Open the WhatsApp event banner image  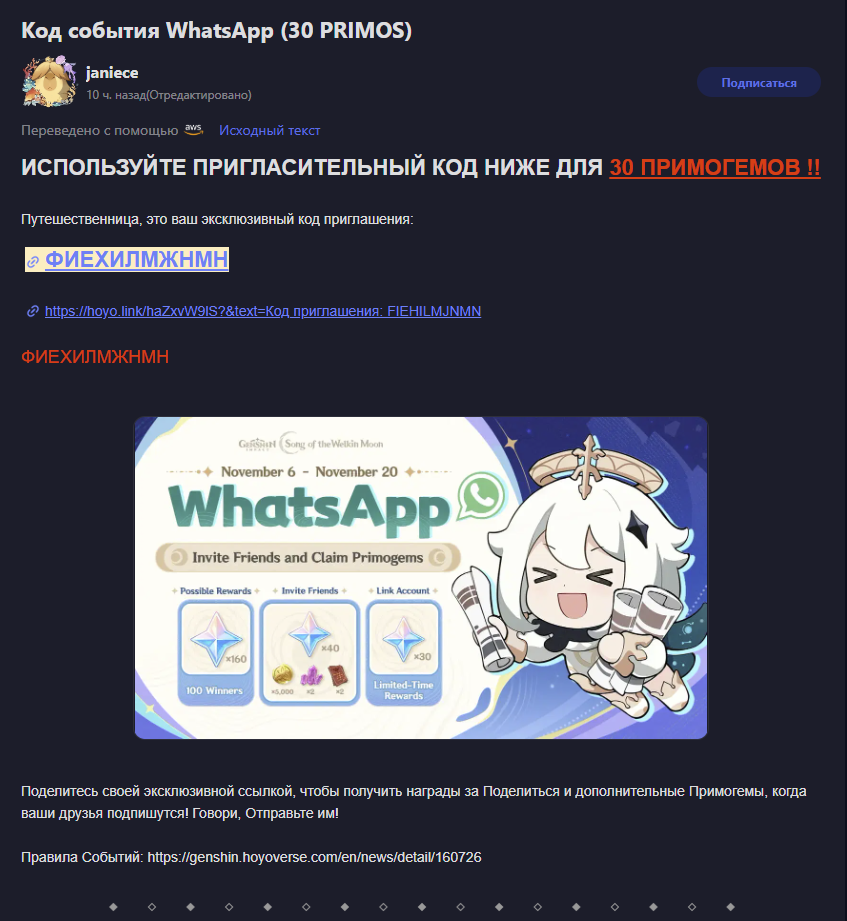(421, 578)
